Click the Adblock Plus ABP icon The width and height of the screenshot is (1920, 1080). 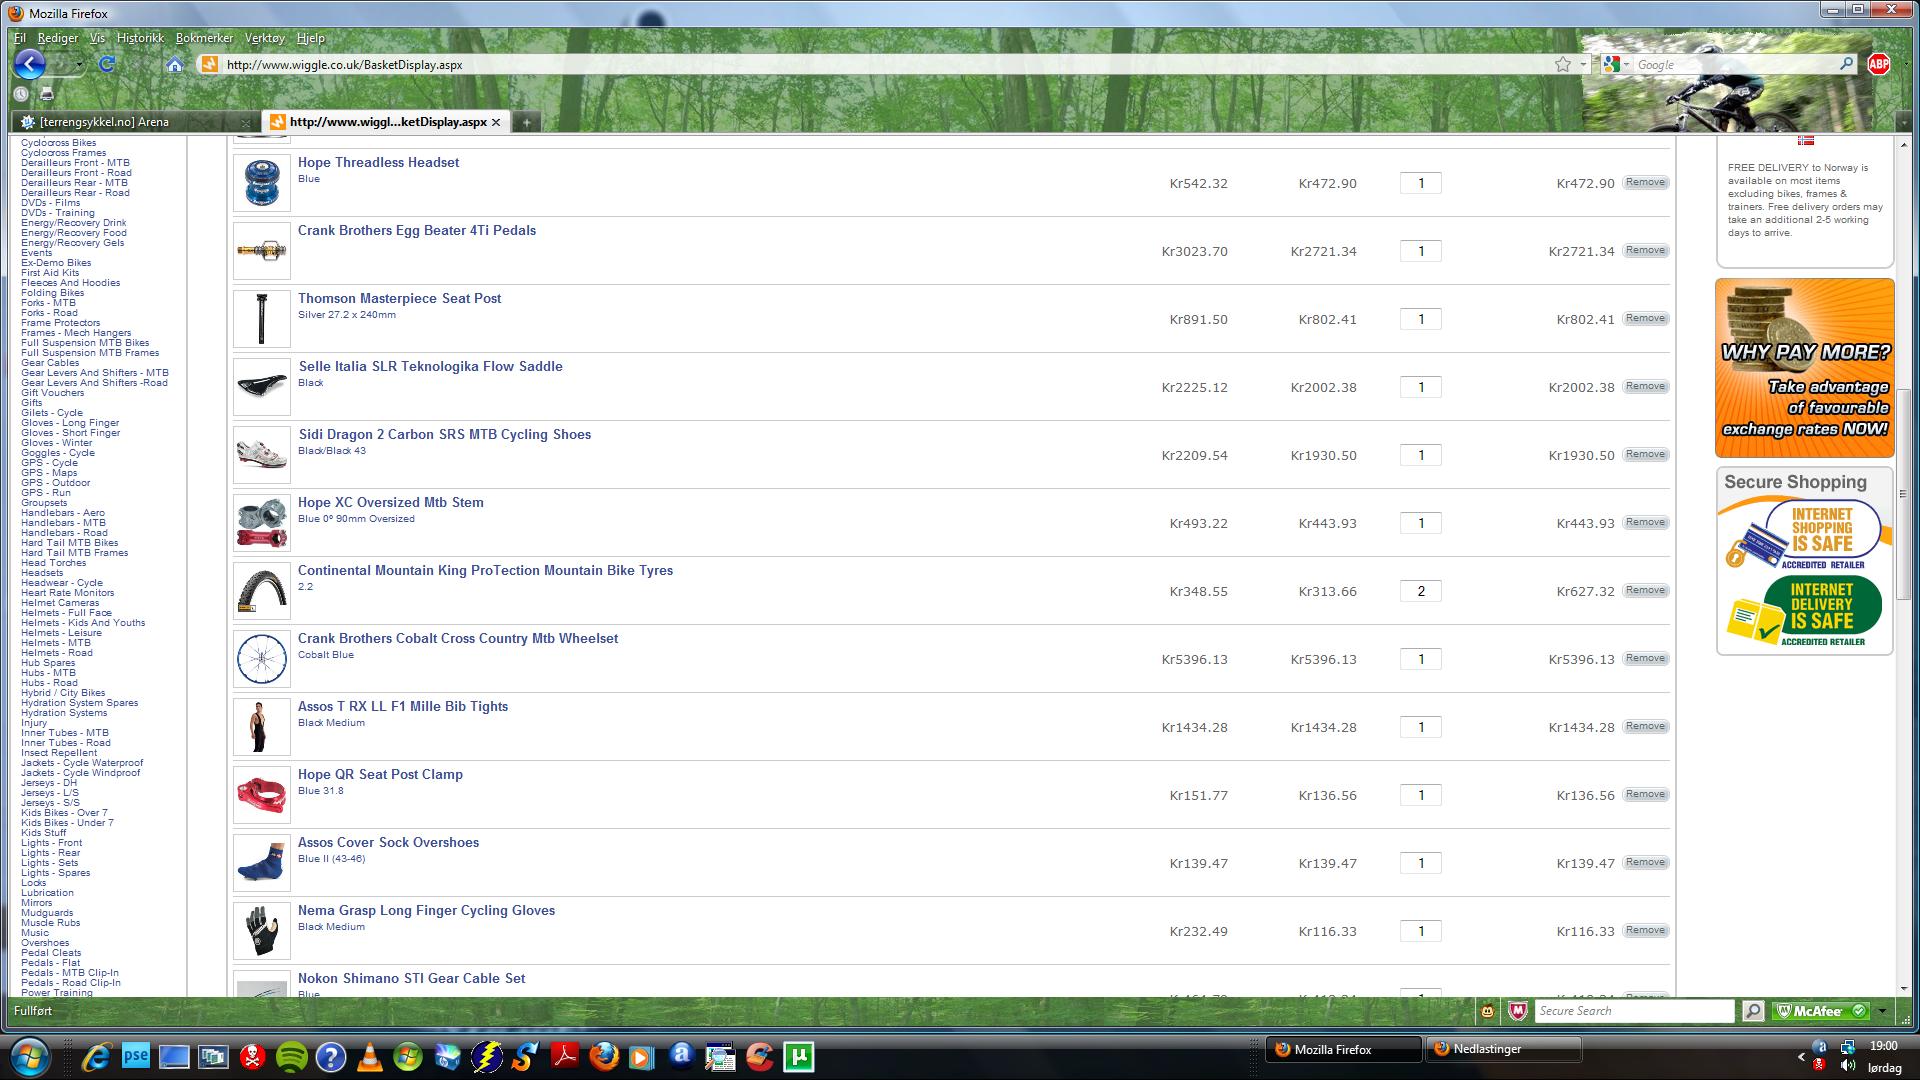point(1878,64)
